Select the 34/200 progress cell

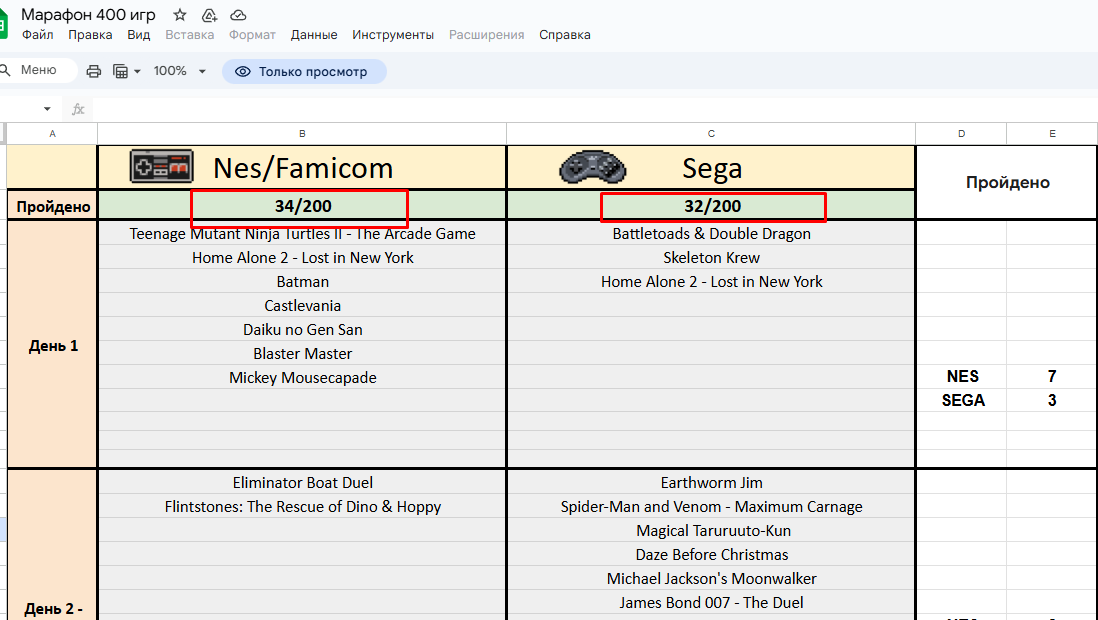point(302,206)
